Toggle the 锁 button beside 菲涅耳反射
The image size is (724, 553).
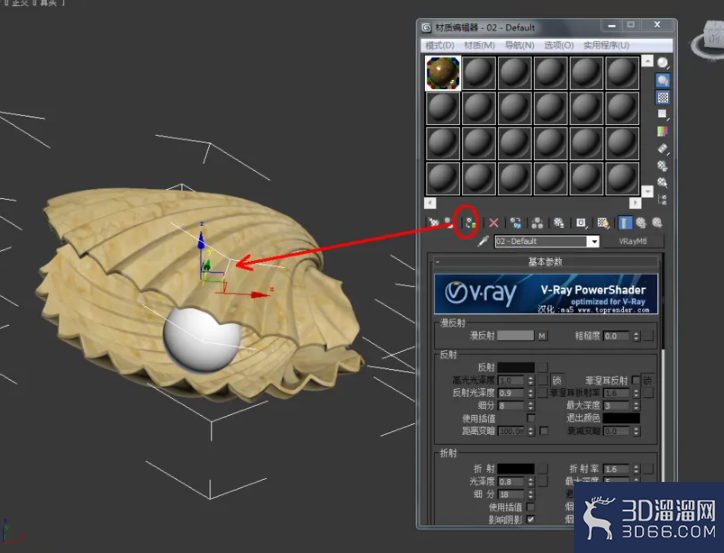(x=647, y=380)
